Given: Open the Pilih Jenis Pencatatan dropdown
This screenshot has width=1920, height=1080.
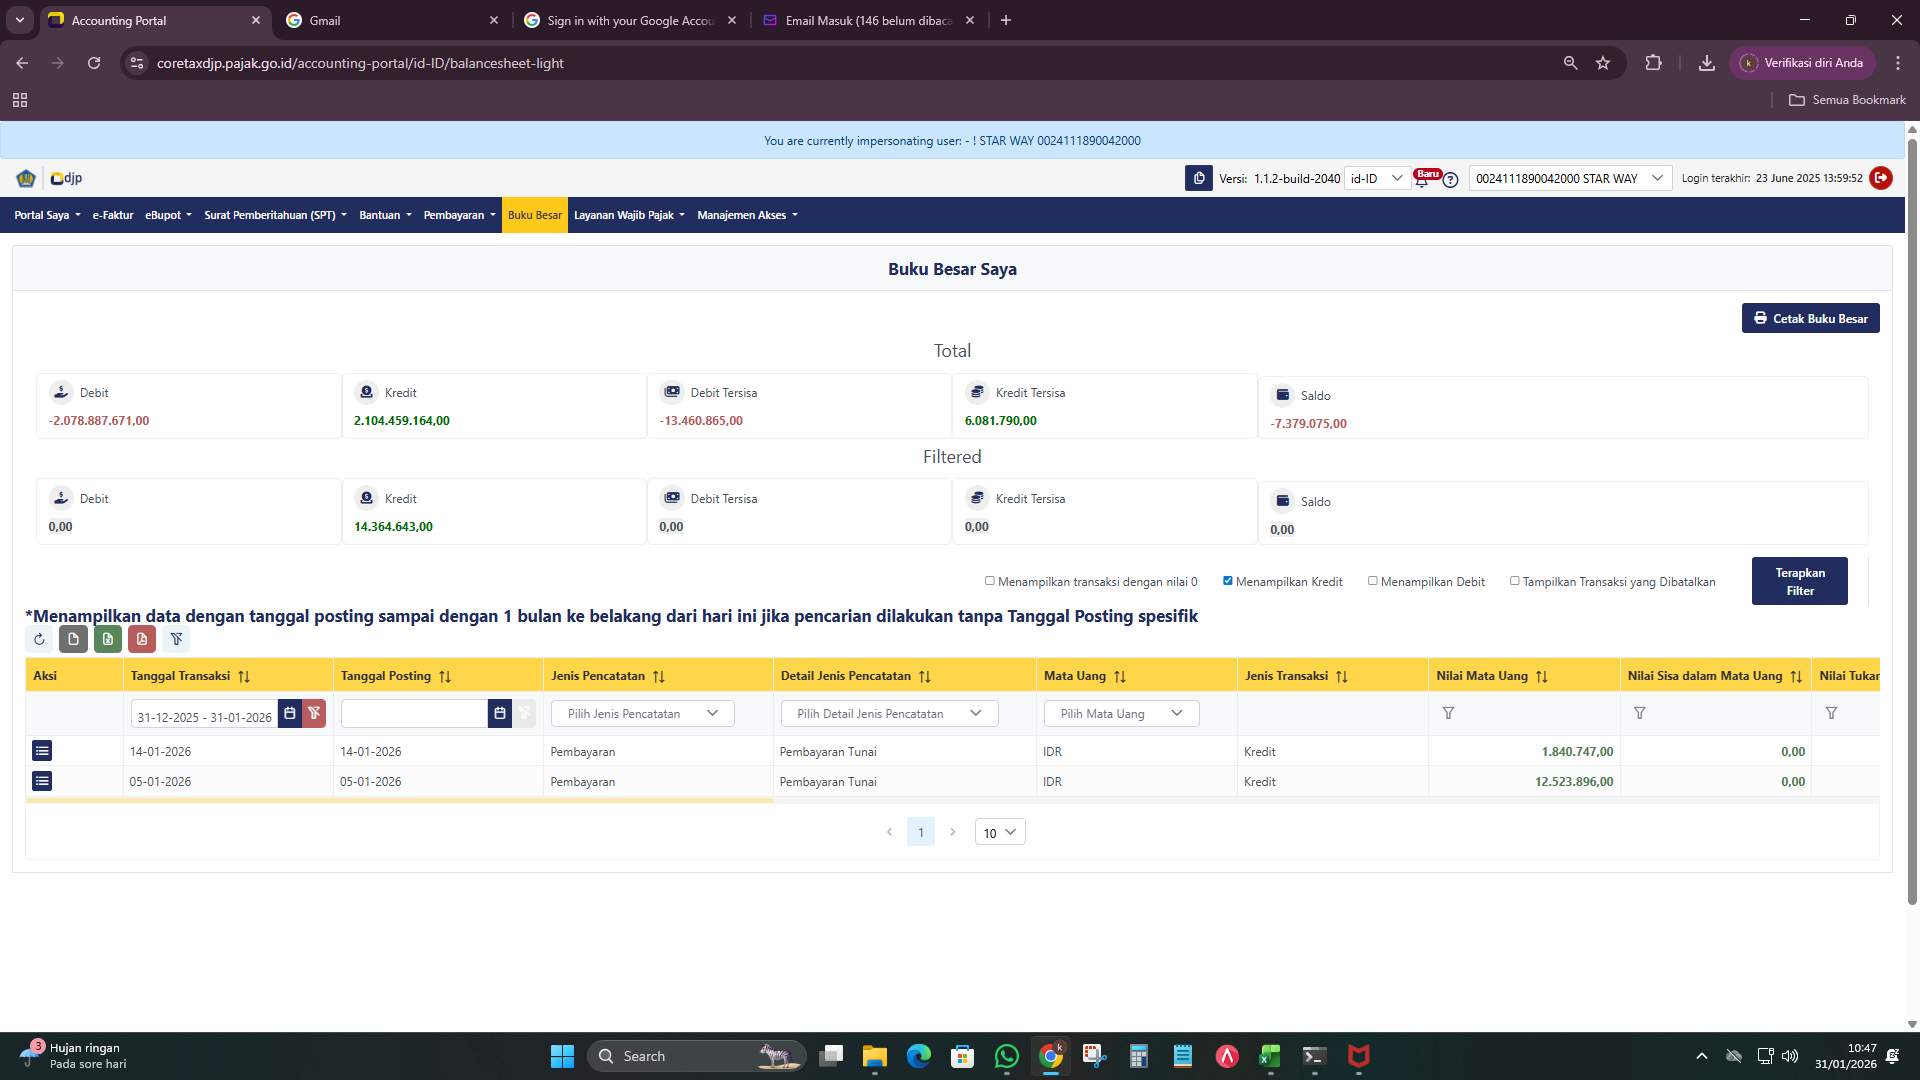Looking at the screenshot, I should 642,713.
